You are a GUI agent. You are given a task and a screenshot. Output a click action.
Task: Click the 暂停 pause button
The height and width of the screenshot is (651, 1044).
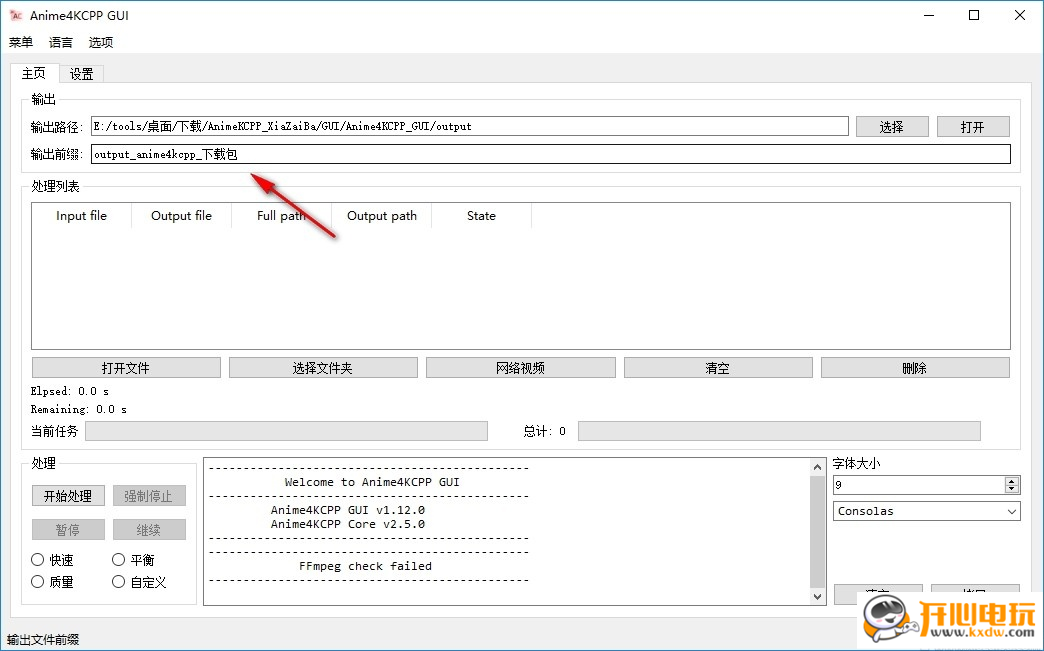pos(68,530)
